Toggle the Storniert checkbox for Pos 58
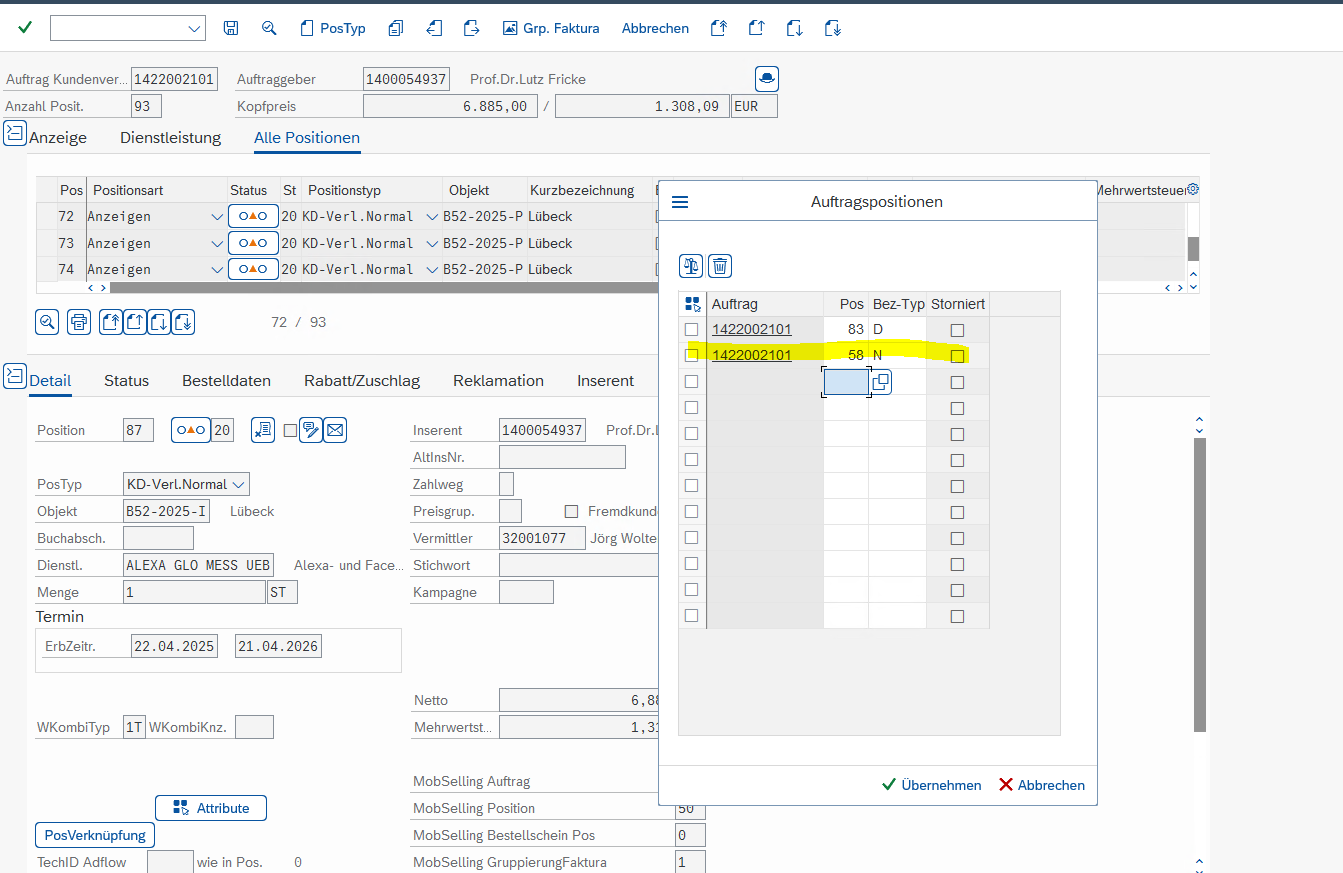Image resolution: width=1343 pixels, height=873 pixels. (957, 356)
